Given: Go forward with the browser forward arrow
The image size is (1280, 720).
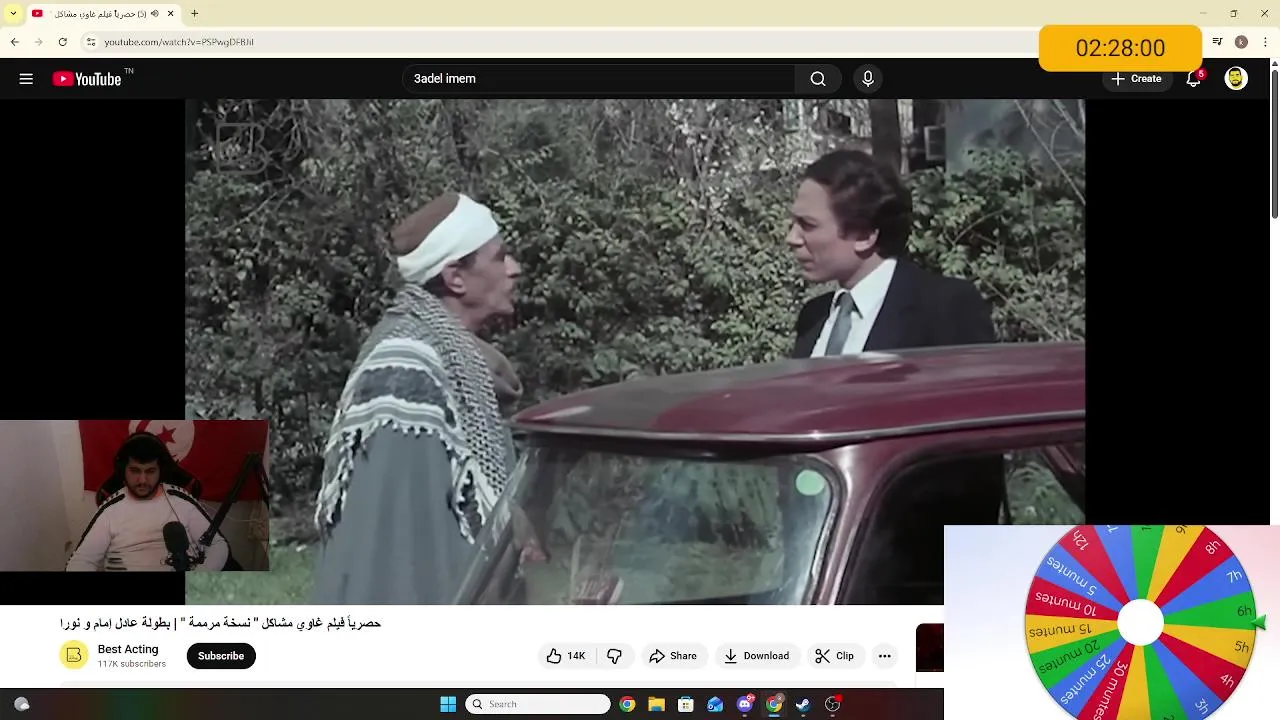Looking at the screenshot, I should coord(38,42).
